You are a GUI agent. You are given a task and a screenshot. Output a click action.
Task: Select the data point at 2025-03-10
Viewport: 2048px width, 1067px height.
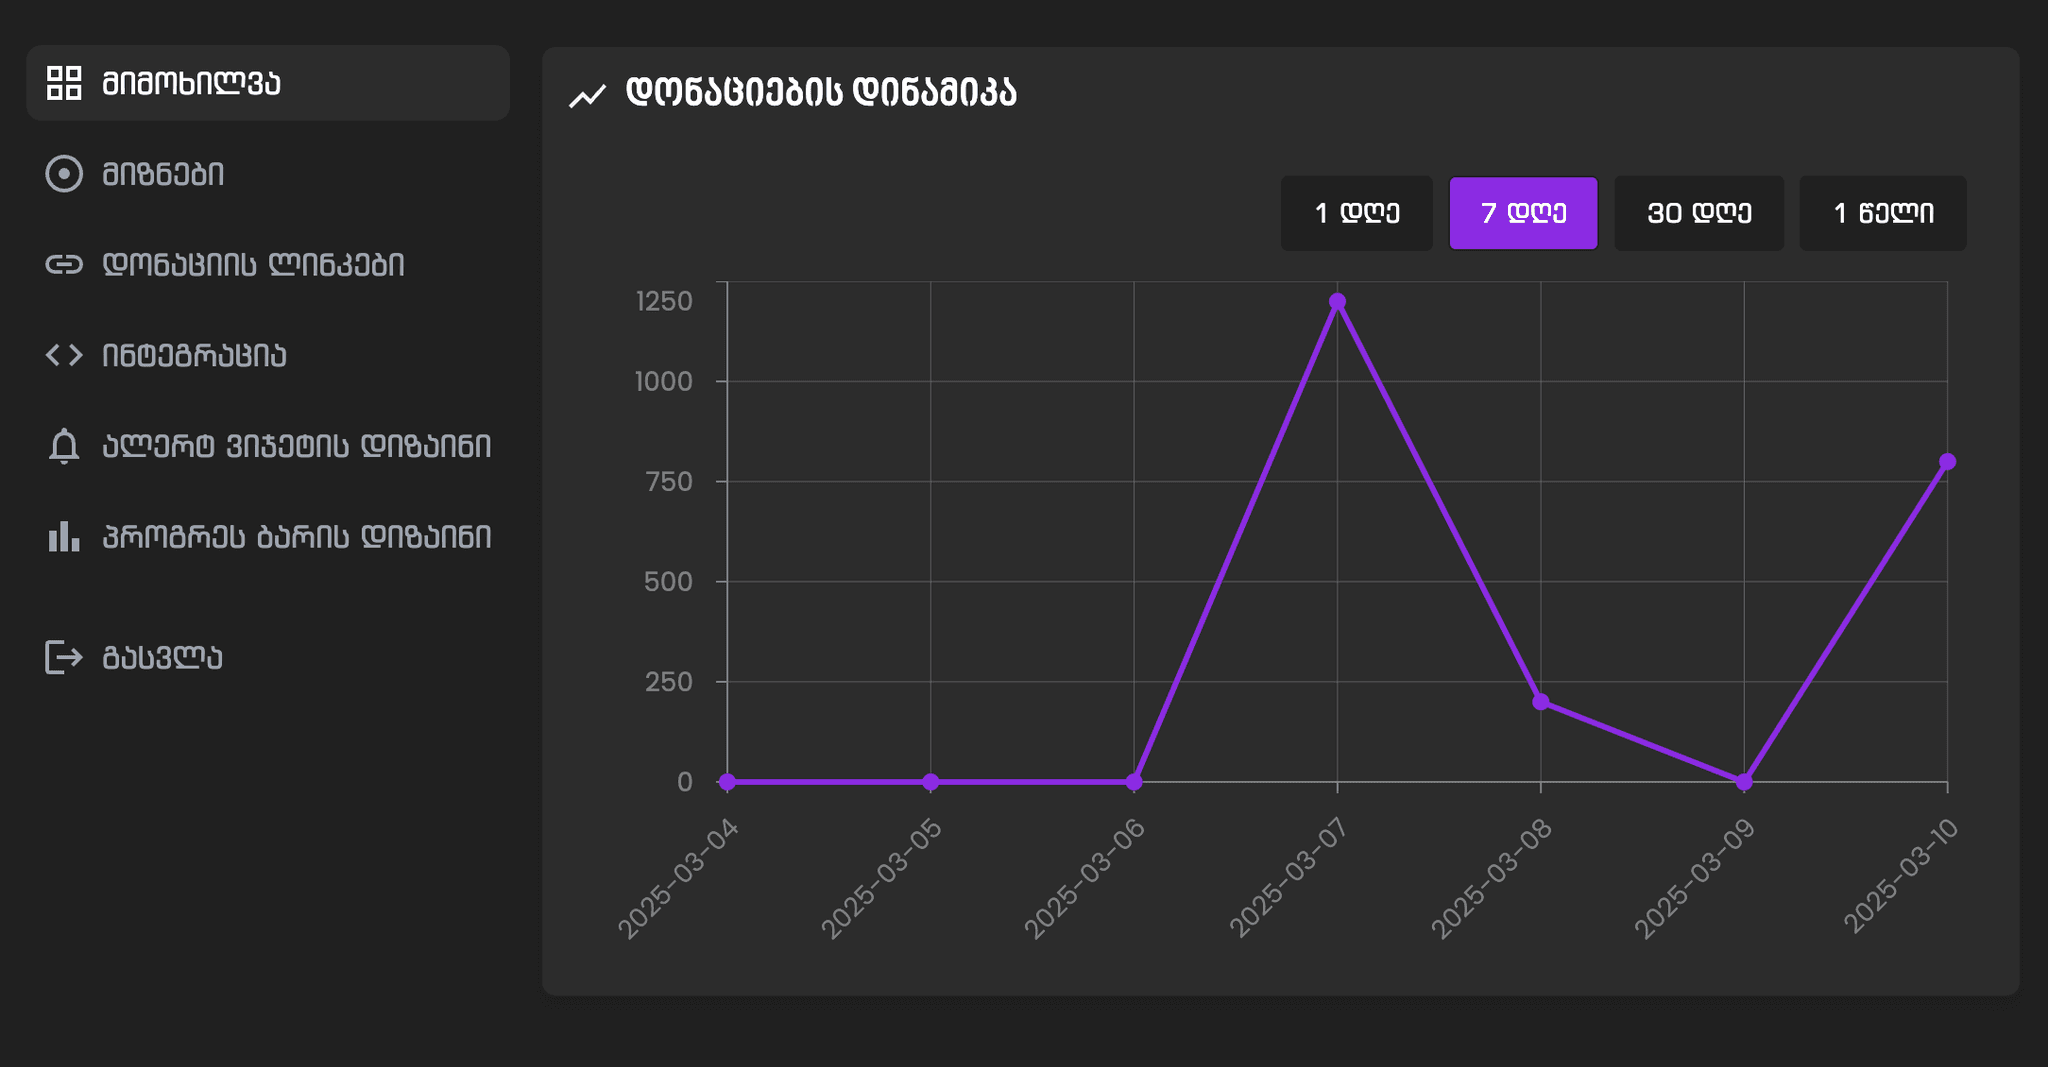click(1947, 461)
